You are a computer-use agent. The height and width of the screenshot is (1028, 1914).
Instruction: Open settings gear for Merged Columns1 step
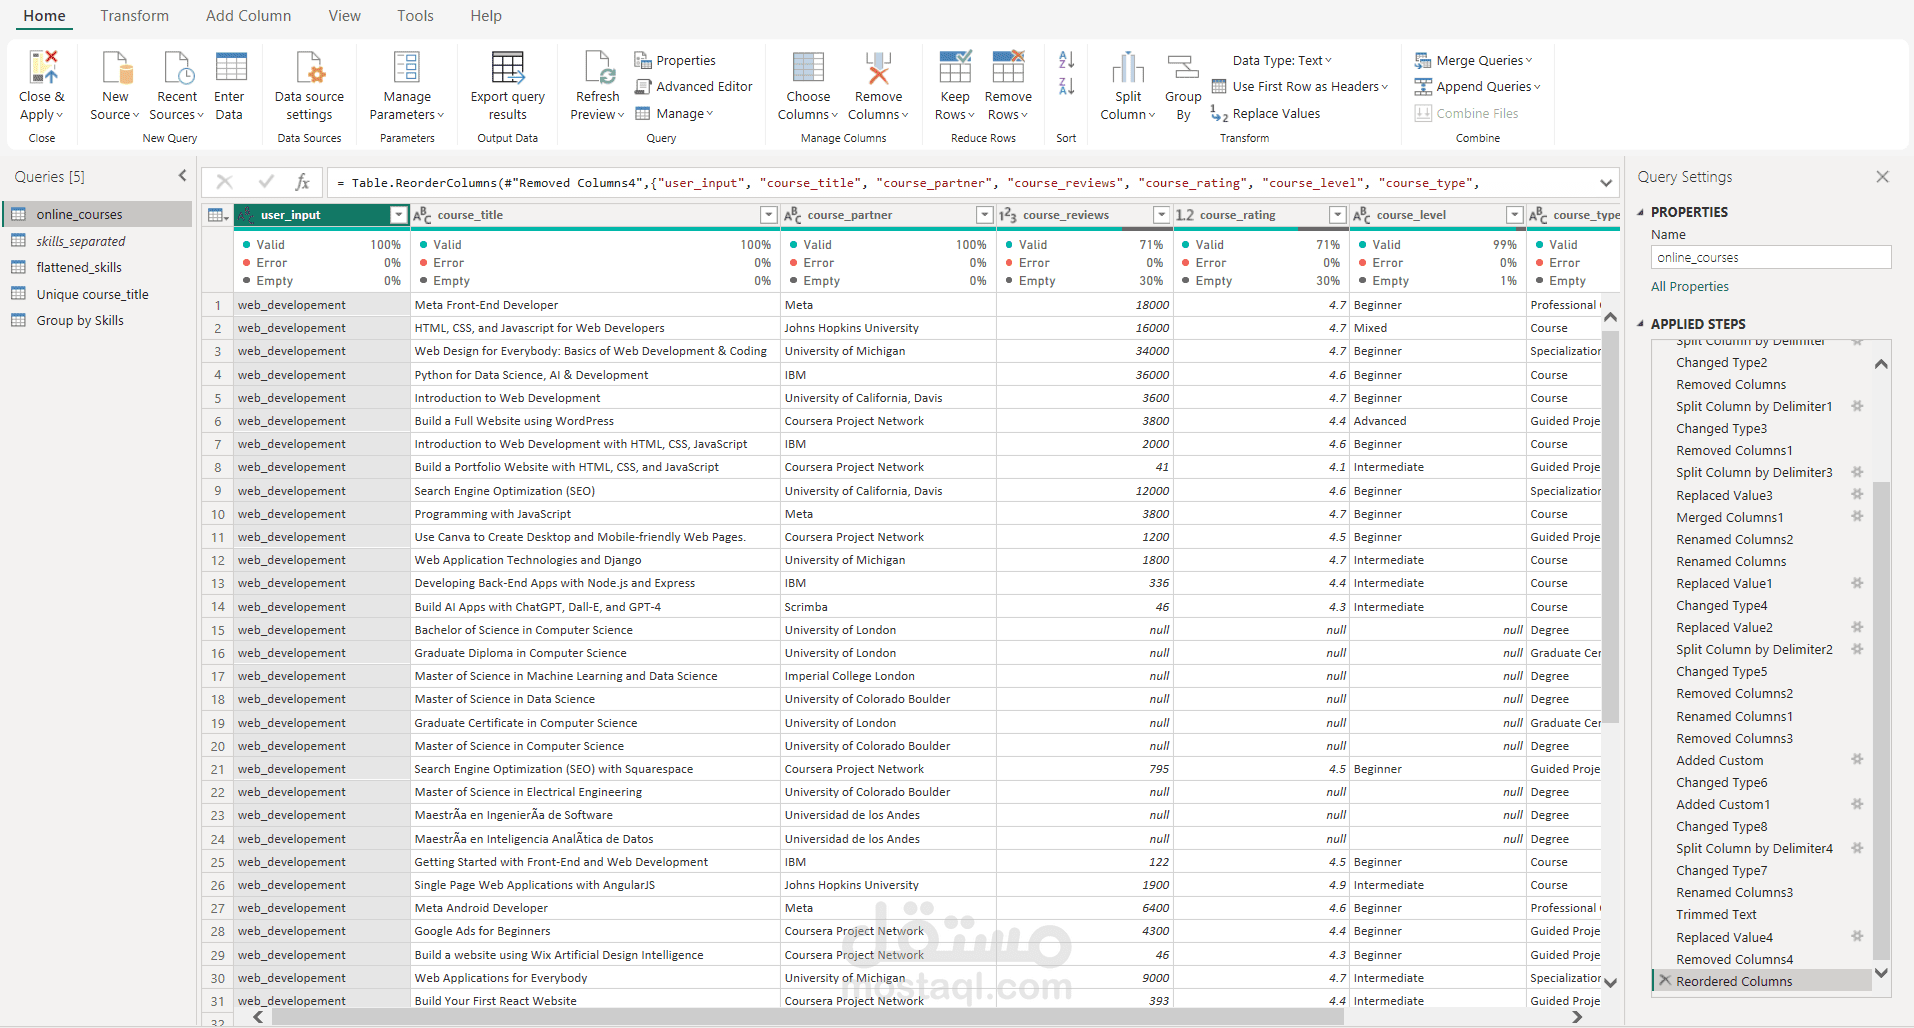(1857, 516)
